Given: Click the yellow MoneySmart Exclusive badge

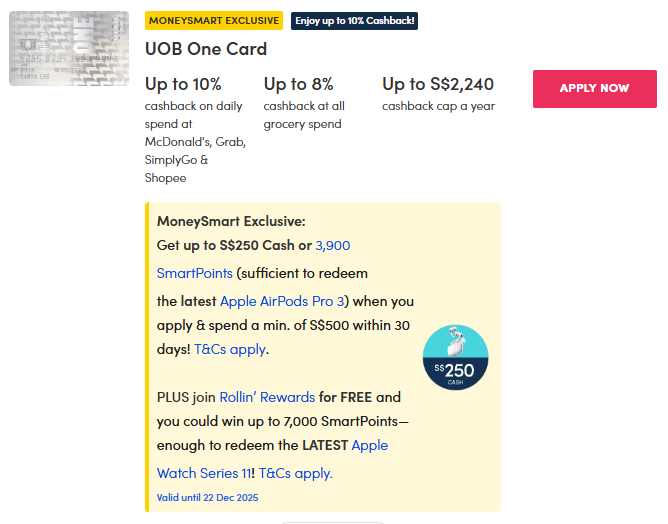Looking at the screenshot, I should (213, 20).
